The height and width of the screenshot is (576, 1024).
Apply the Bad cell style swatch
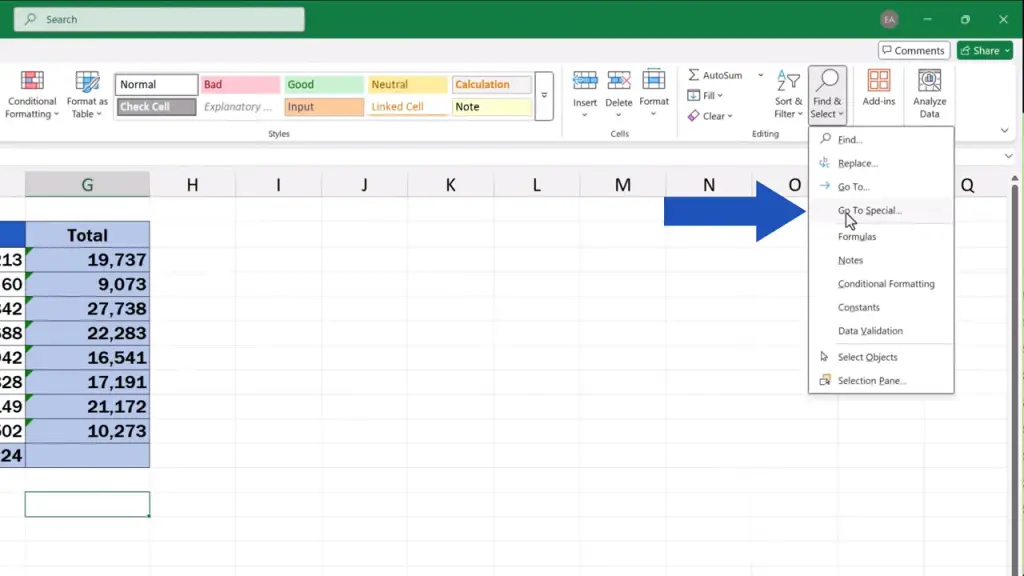pos(240,85)
